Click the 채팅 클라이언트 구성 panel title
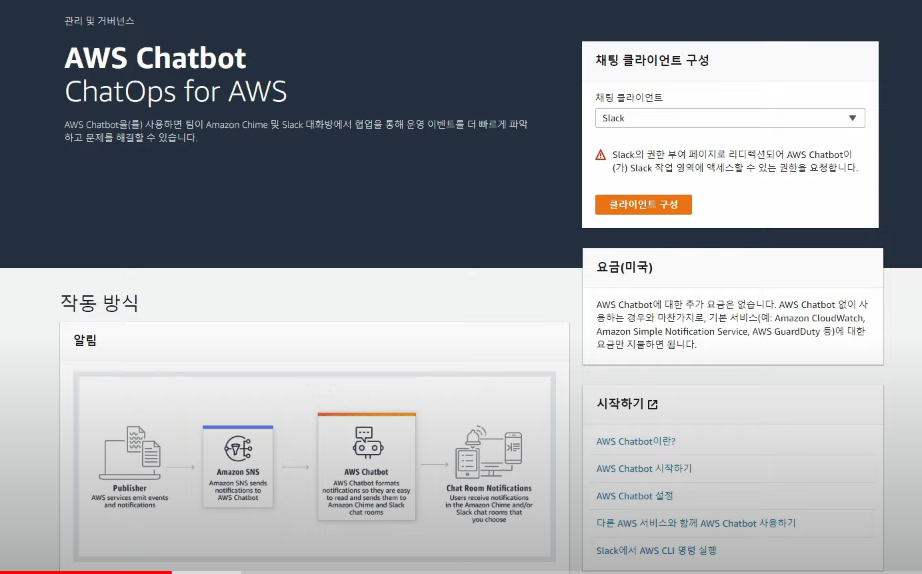The height and width of the screenshot is (574, 922). (x=653, y=60)
